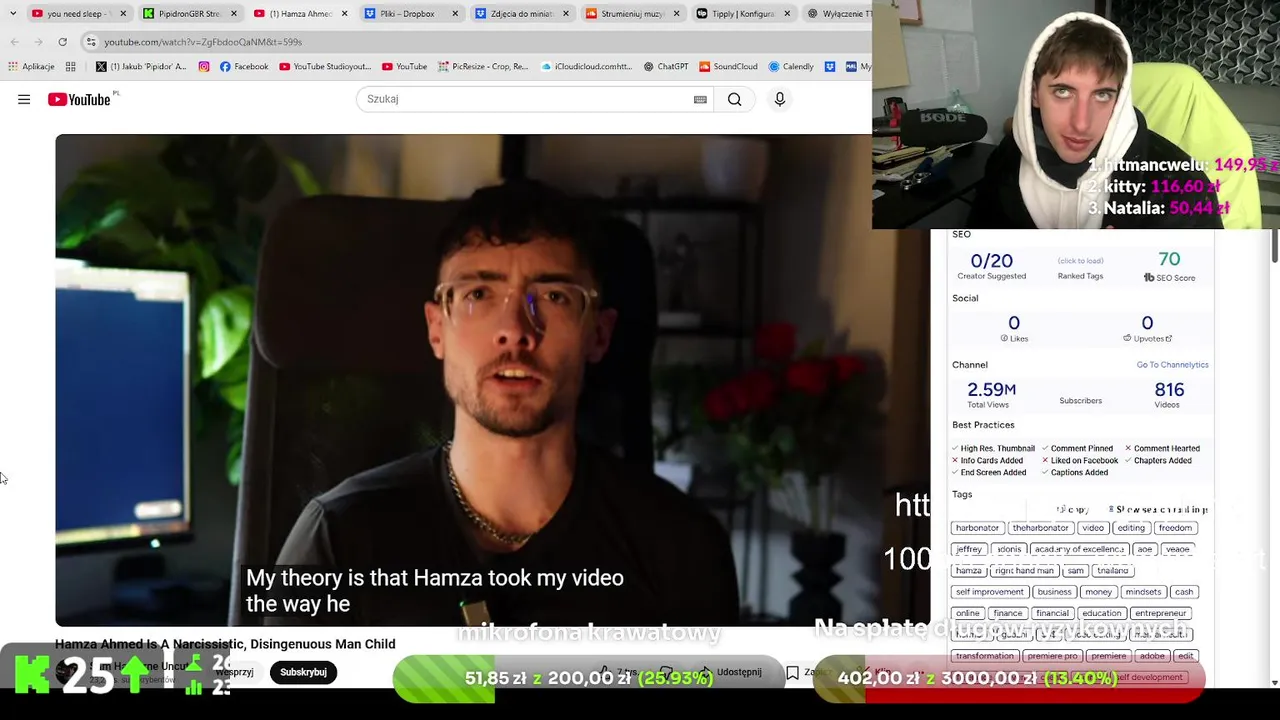1280x720 pixels.
Task: Select the 'entrepreneur' tag
Action: (x=1161, y=613)
